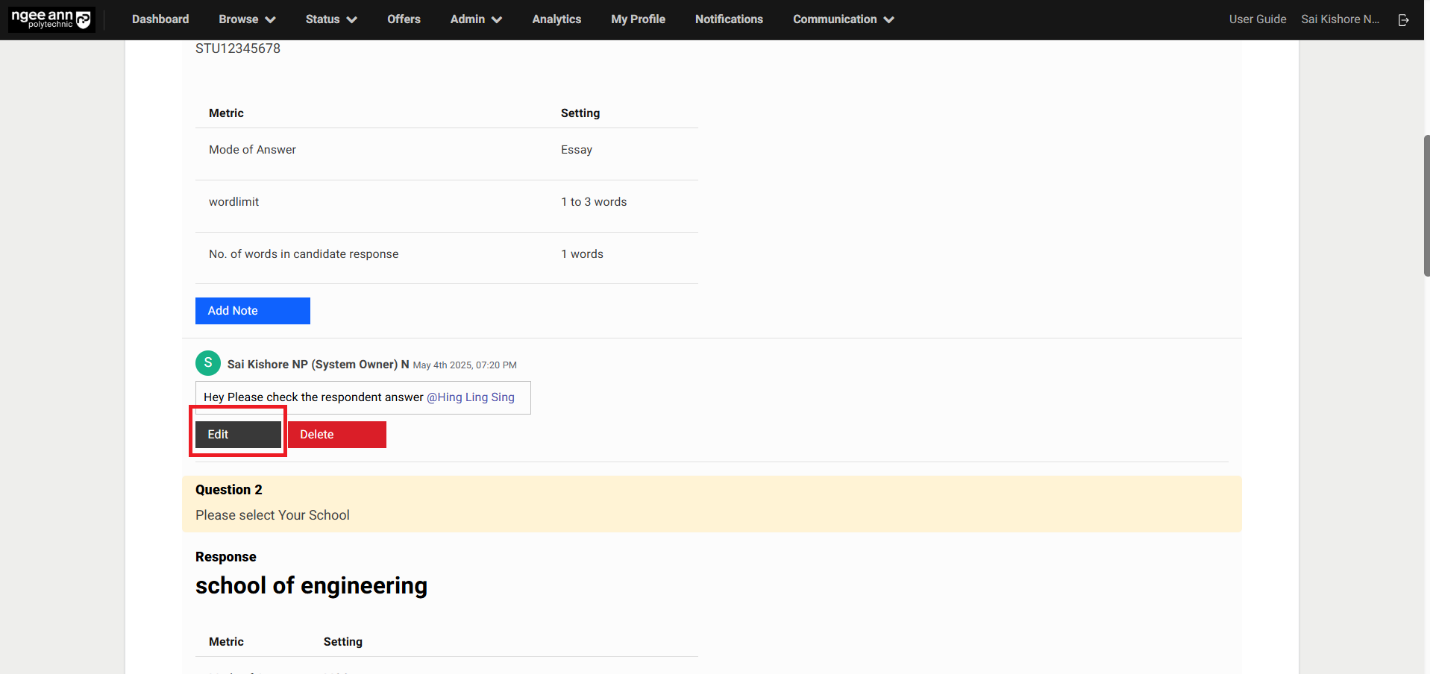1430x674 pixels.
Task: Open the Status dropdown menu
Action: point(331,19)
